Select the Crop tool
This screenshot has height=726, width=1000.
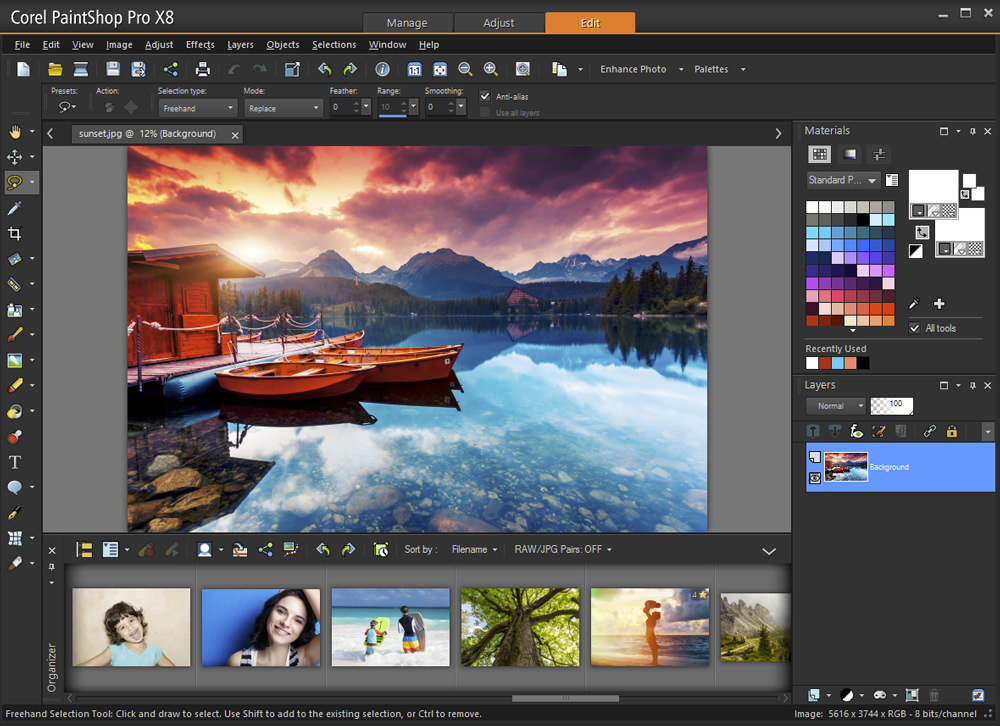[x=15, y=234]
